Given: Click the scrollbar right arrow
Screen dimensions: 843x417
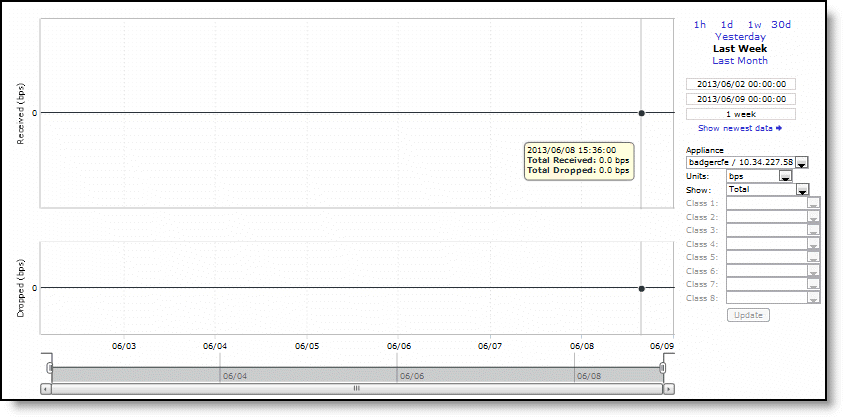Looking at the screenshot, I should coord(667,388).
